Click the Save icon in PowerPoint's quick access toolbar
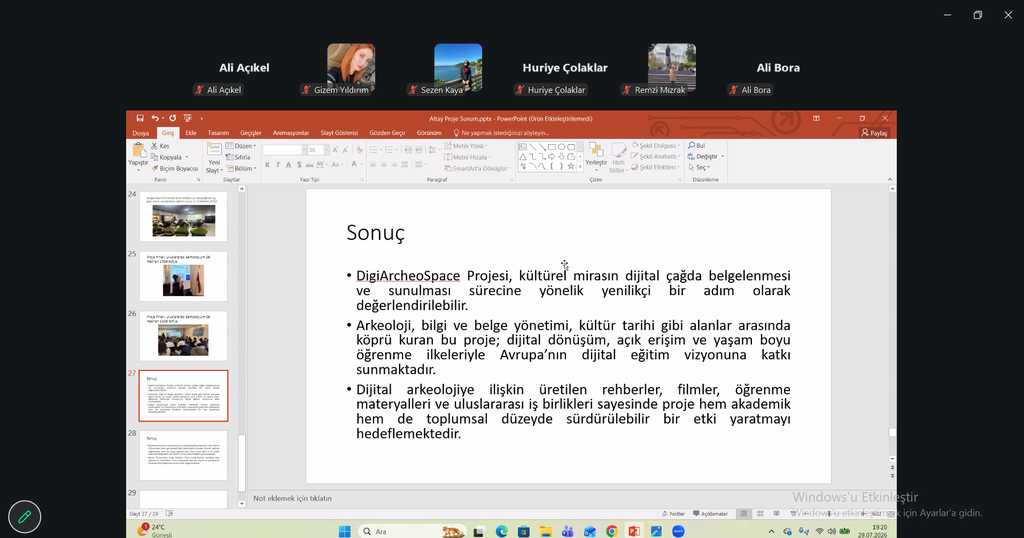The image size is (1024, 538). pyautogui.click(x=140, y=118)
